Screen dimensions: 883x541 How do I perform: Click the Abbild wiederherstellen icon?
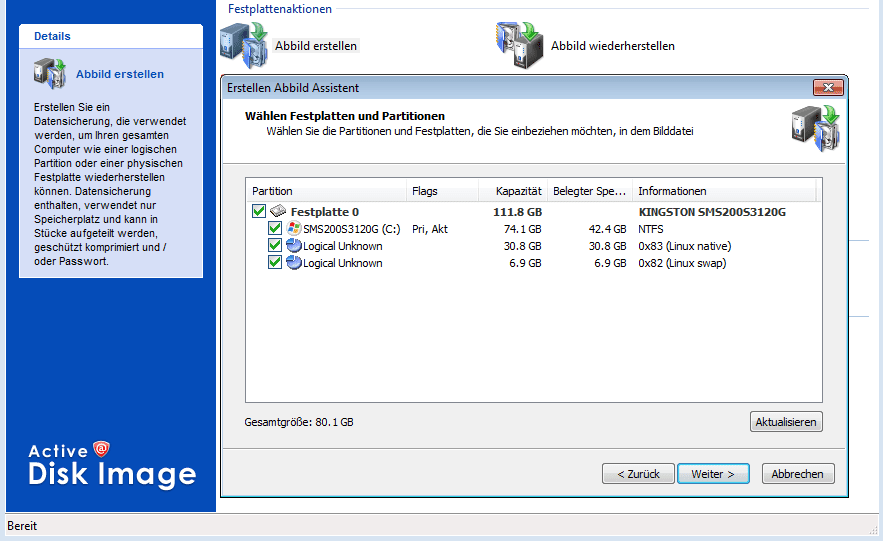tap(520, 45)
